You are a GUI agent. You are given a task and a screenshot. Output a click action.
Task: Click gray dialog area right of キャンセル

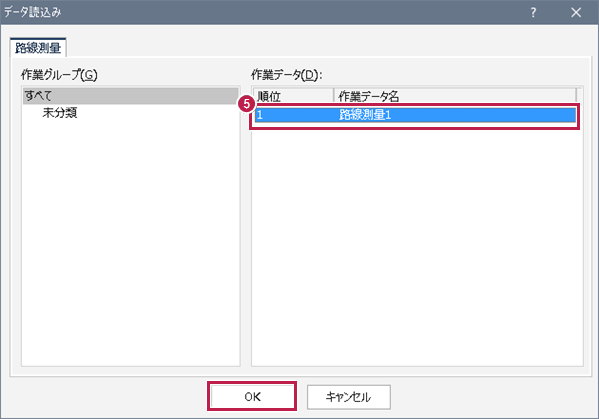point(493,397)
